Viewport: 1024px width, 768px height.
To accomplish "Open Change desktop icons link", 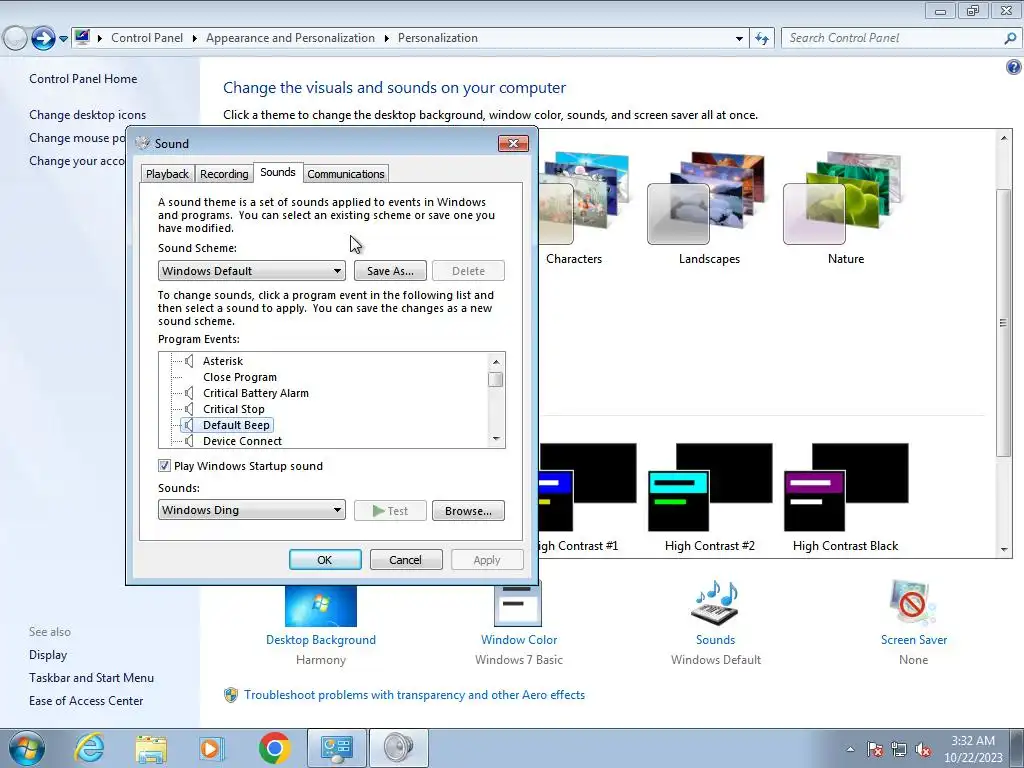I will coord(88,115).
